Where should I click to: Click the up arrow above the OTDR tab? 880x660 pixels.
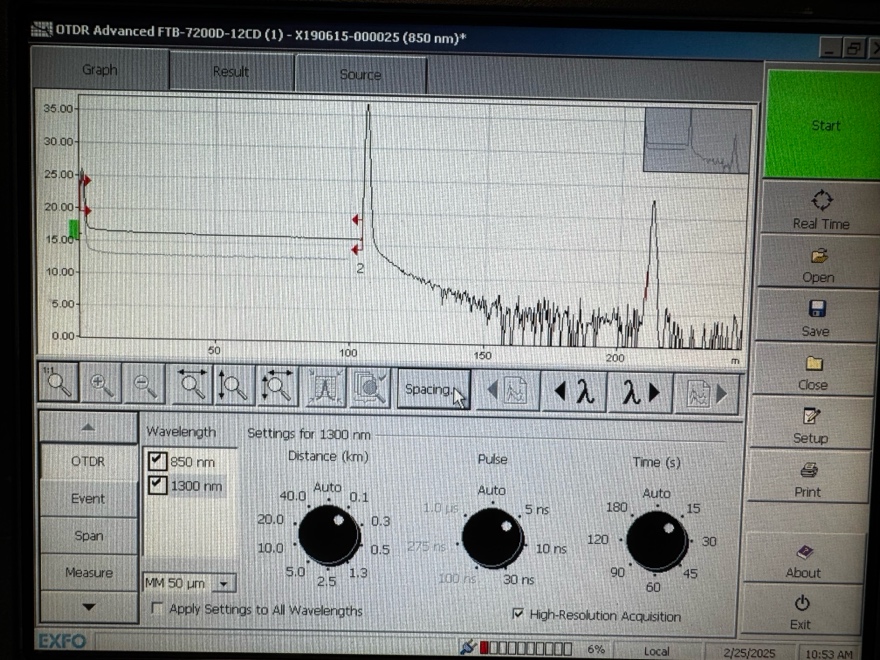pos(88,428)
